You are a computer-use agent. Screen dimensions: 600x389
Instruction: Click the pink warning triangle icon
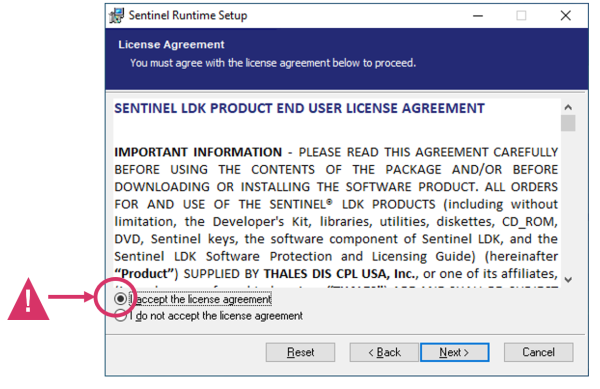(x=28, y=299)
